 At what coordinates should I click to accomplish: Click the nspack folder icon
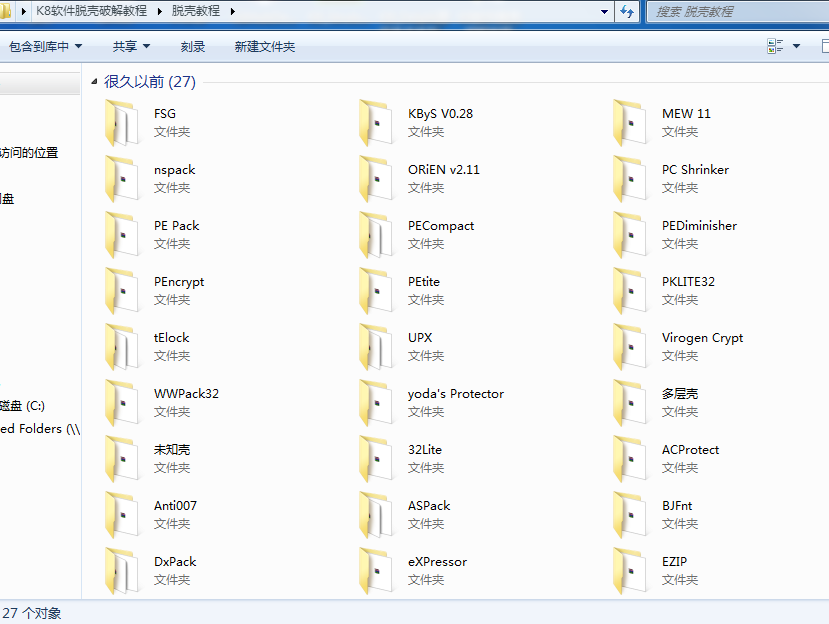click(x=122, y=179)
